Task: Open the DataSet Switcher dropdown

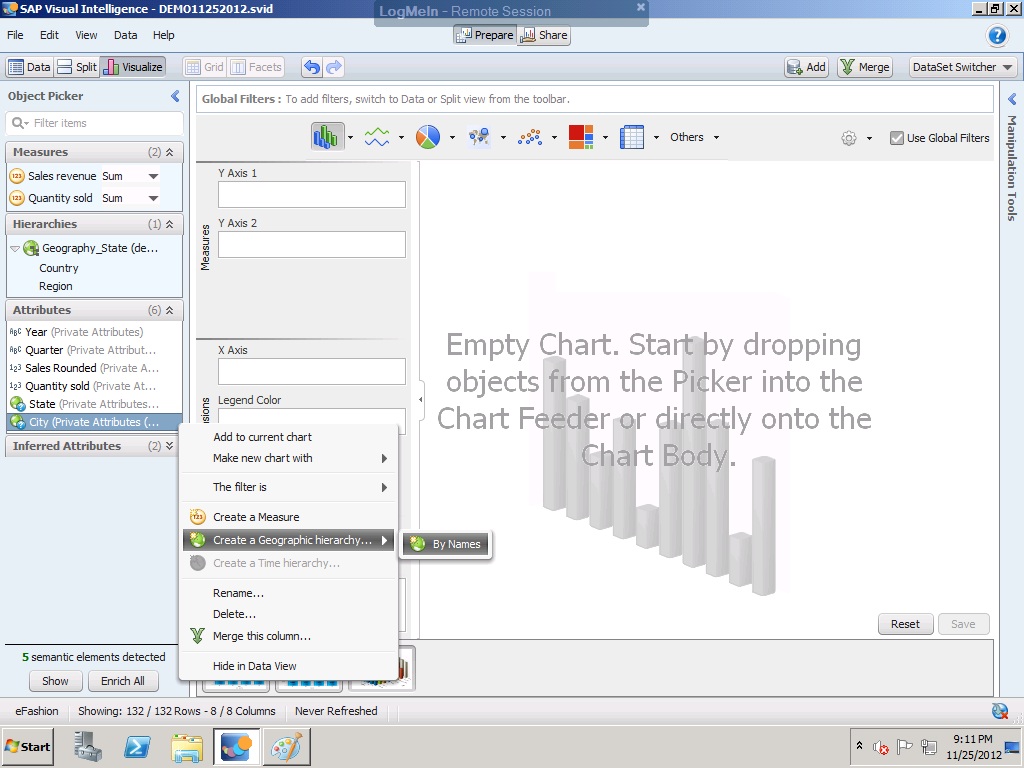Action: 963,67
